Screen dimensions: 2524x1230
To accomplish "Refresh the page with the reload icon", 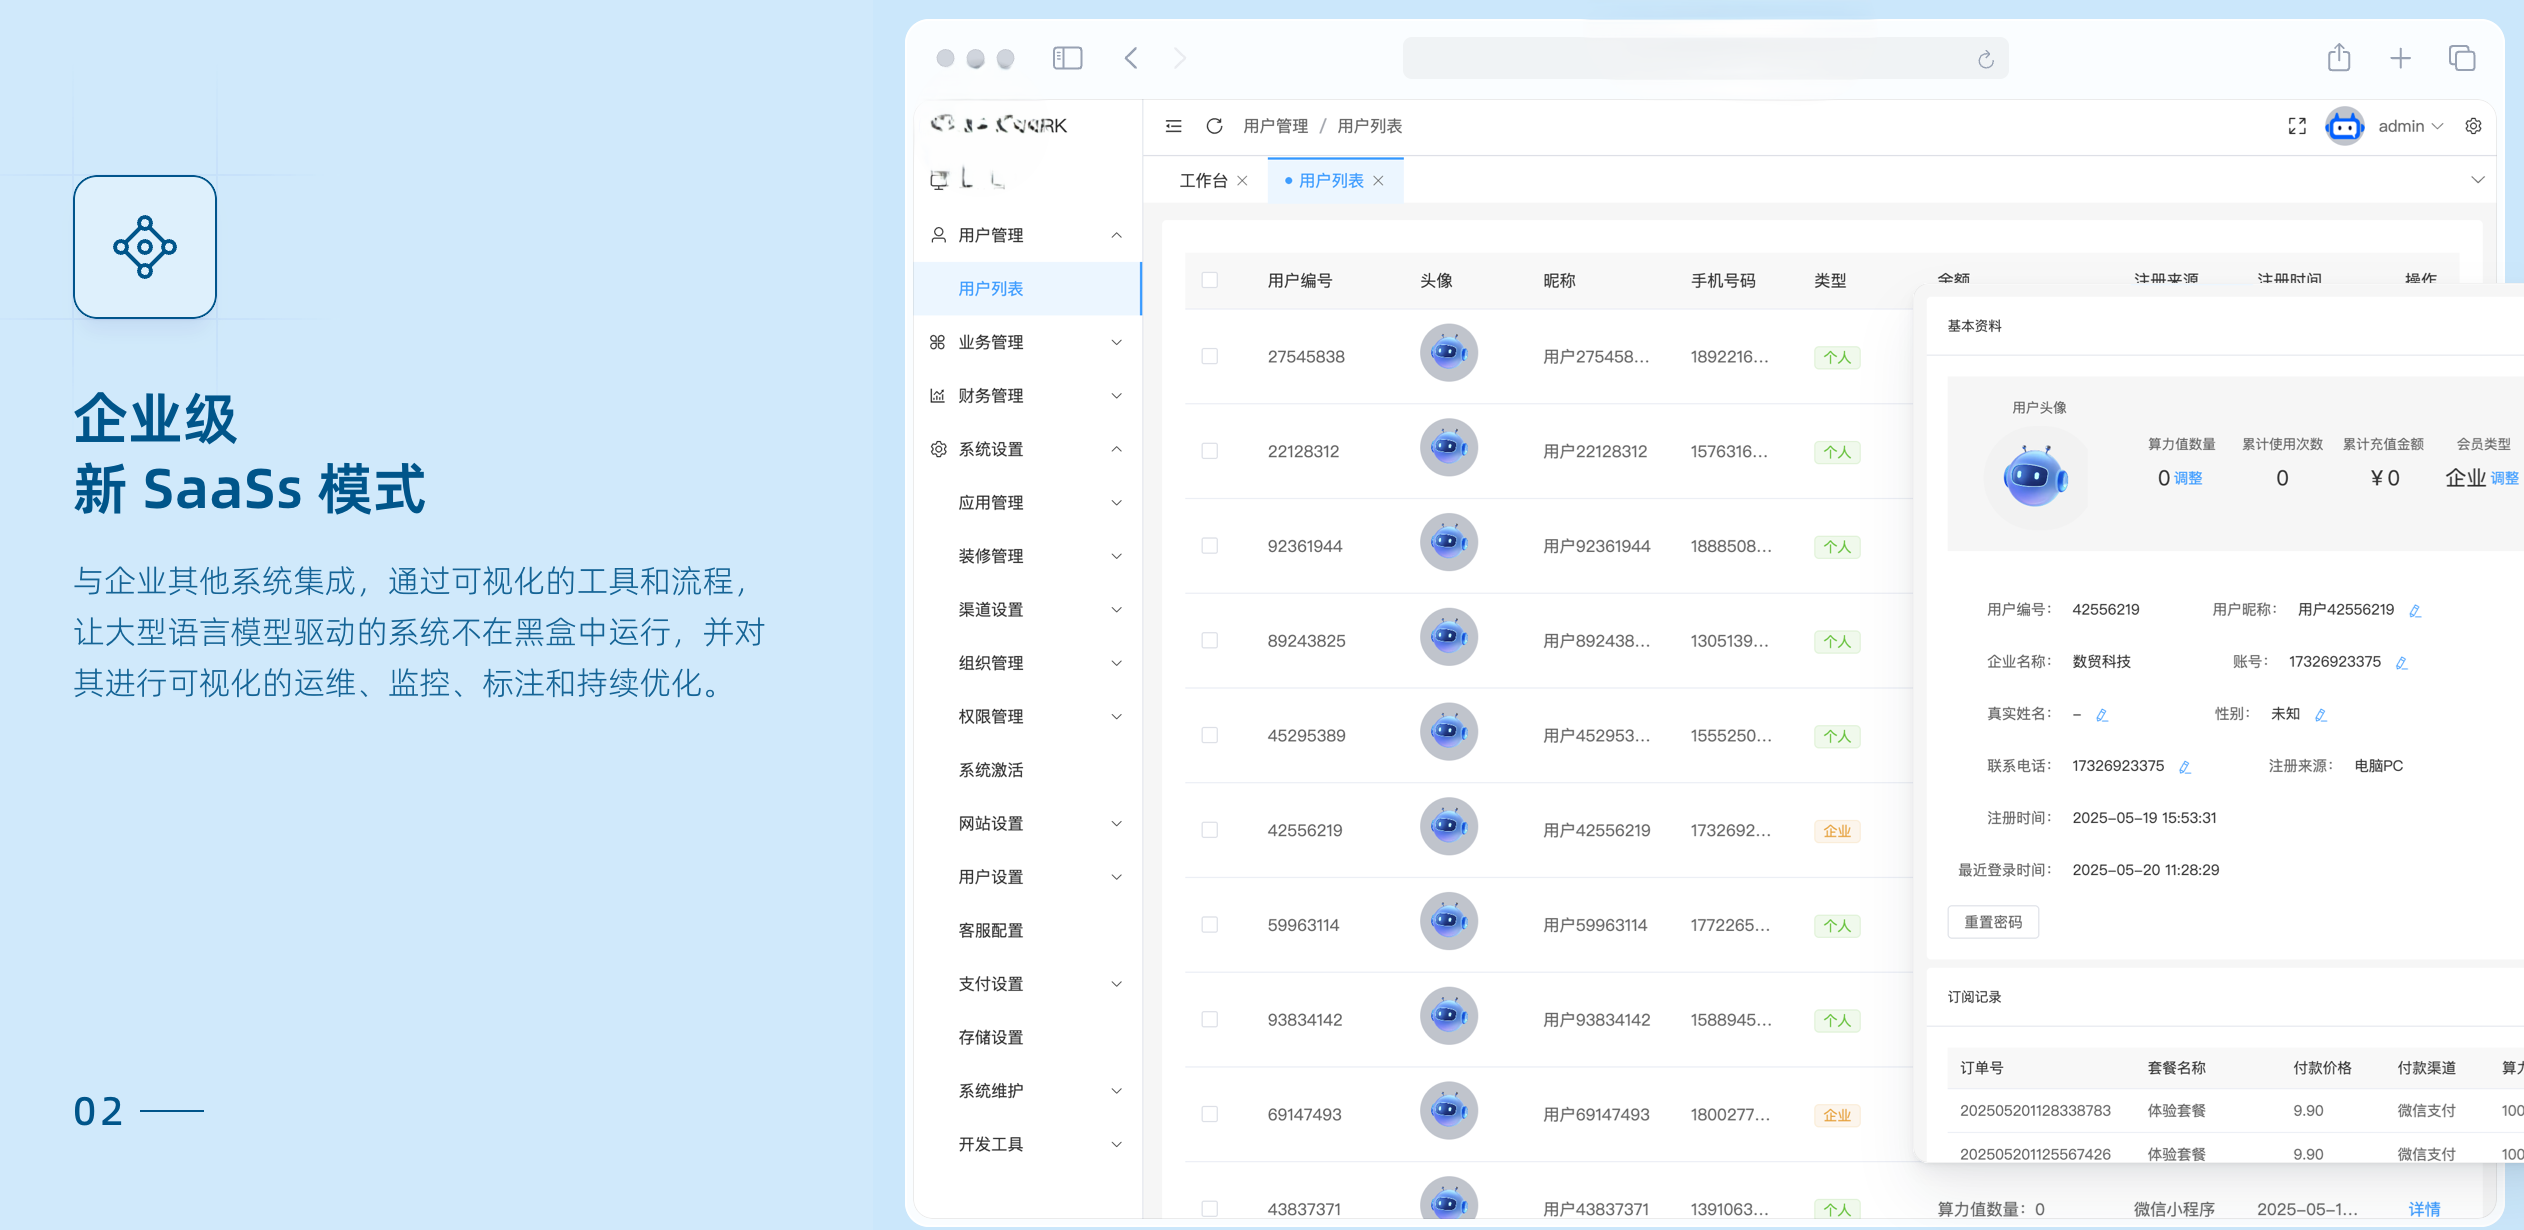I will [x=1214, y=126].
